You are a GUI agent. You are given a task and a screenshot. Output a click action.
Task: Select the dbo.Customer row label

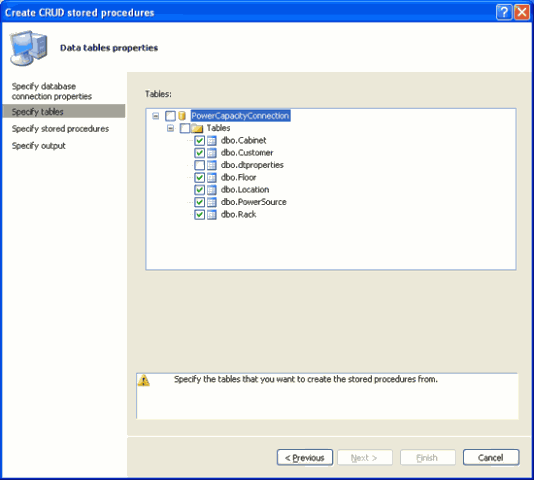click(x=247, y=153)
